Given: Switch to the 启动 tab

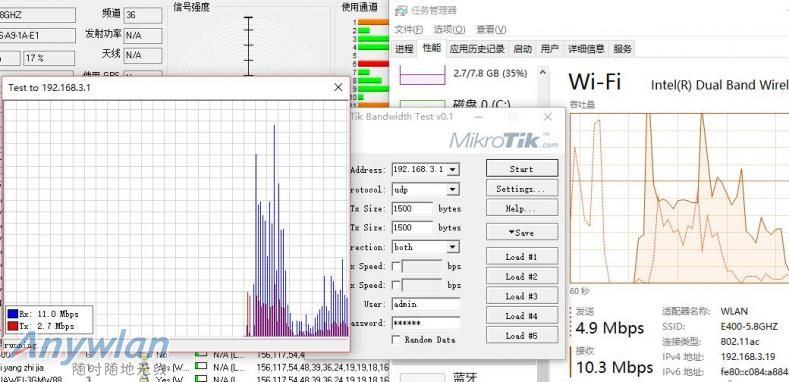Looking at the screenshot, I should point(522,49).
